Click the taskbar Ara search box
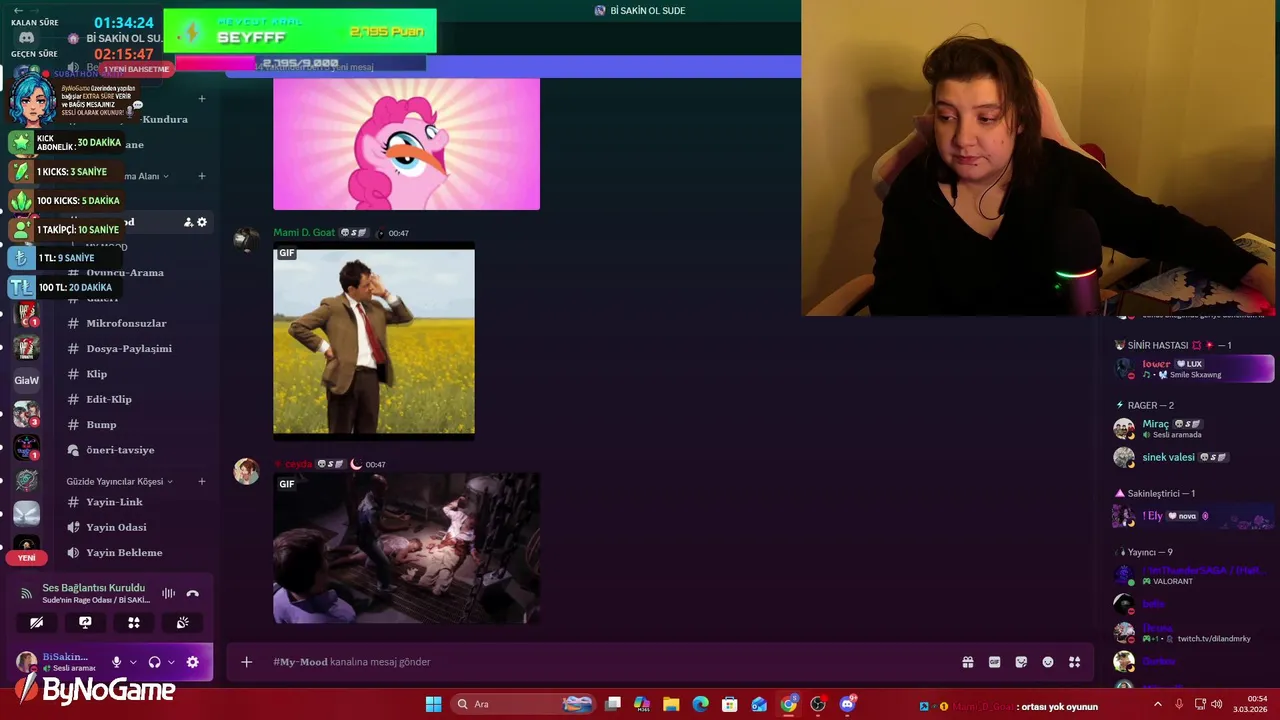1280x720 pixels. (x=523, y=704)
